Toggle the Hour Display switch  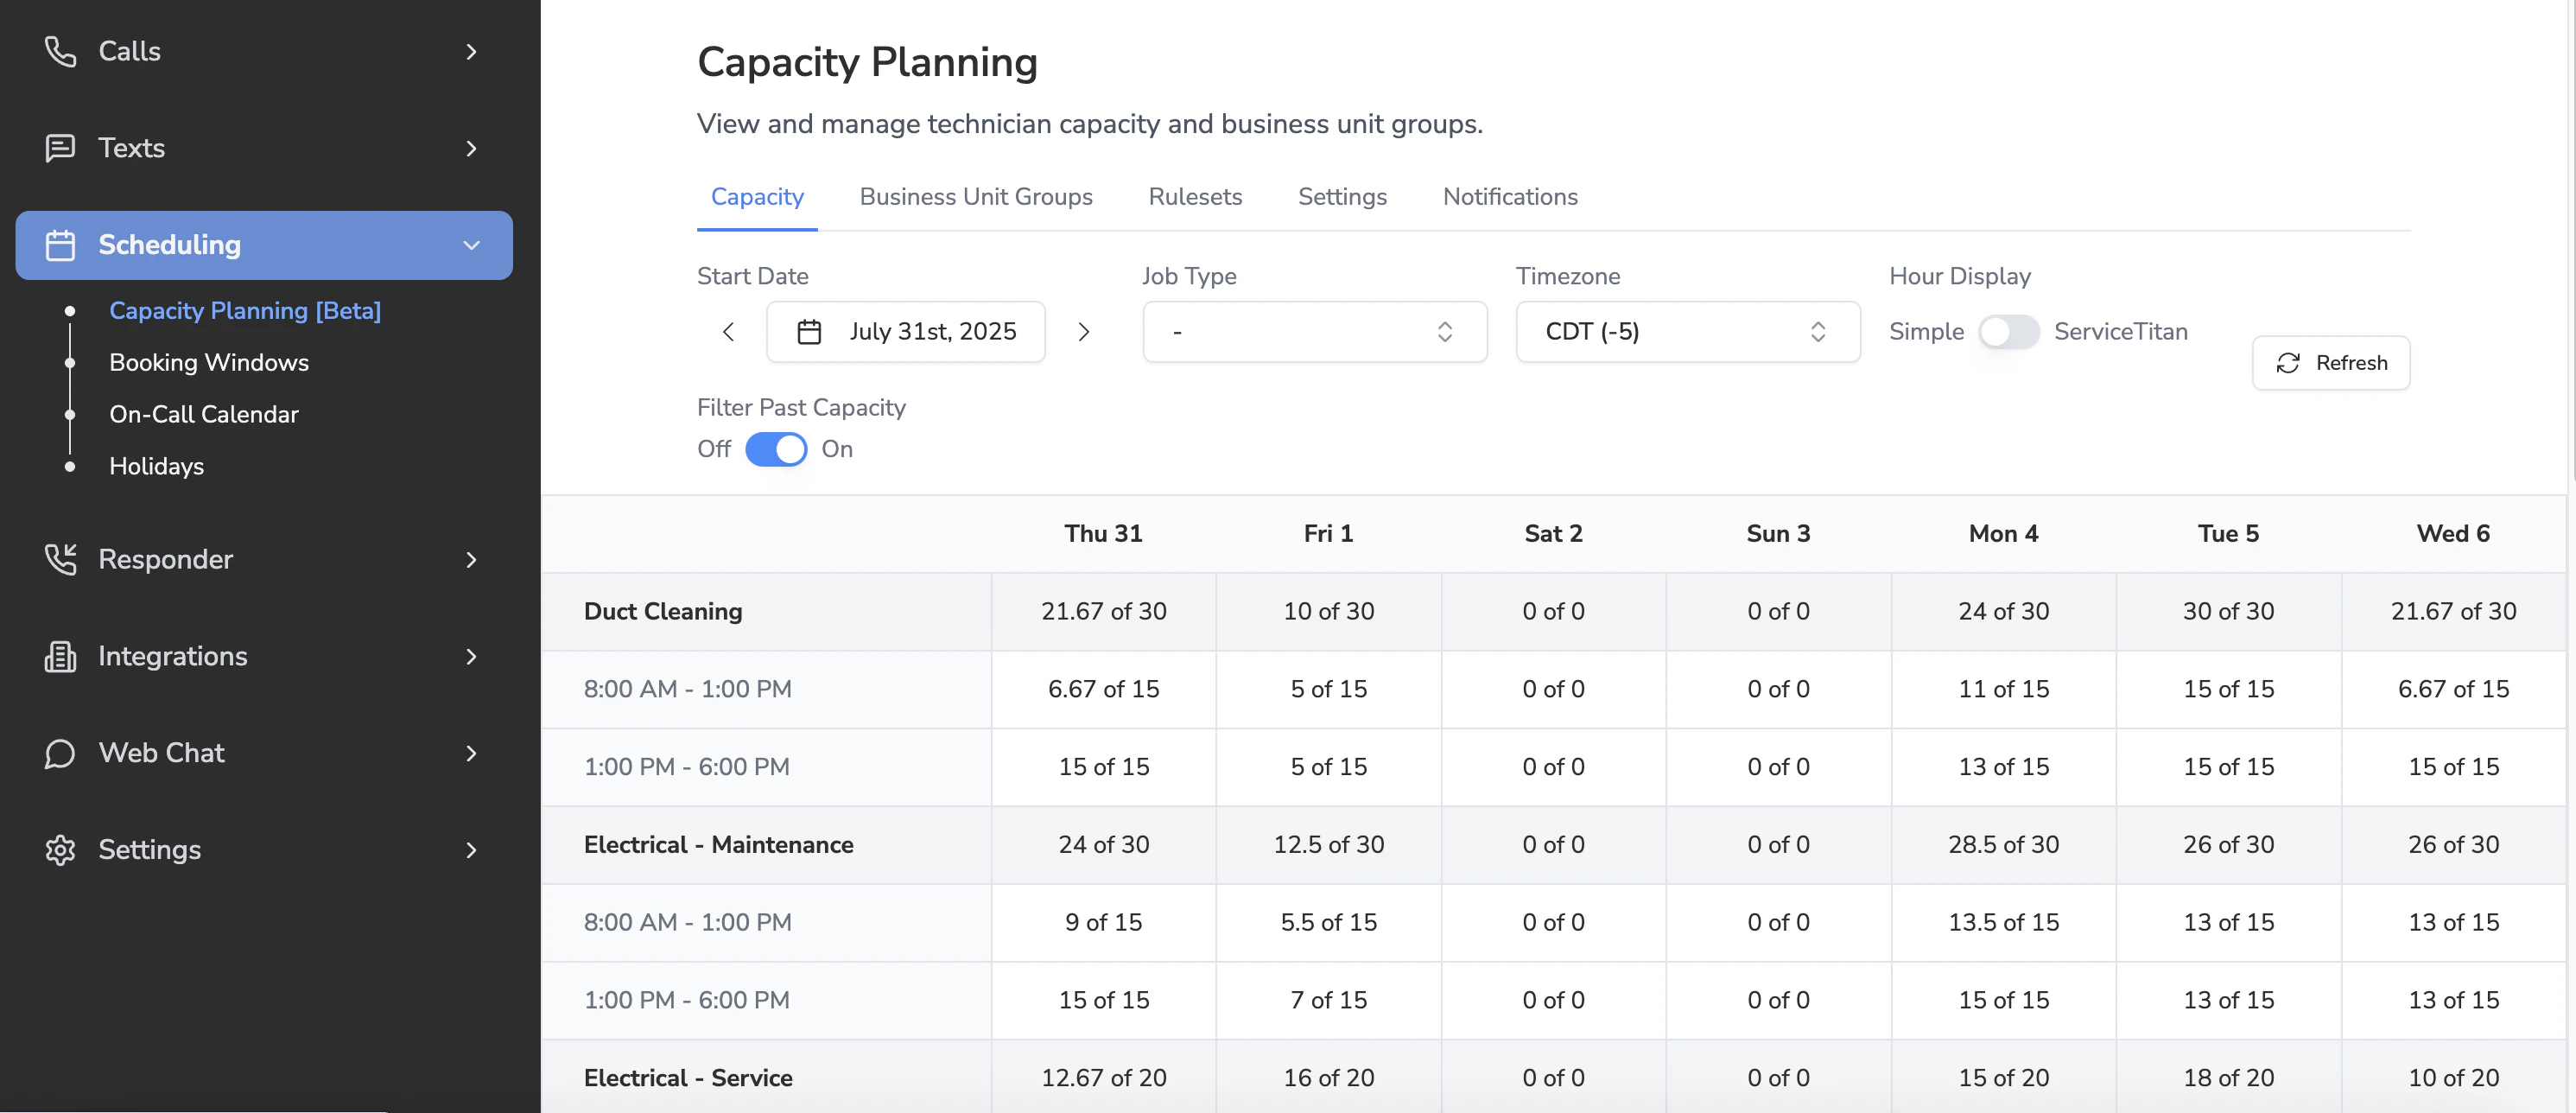[x=2008, y=332]
